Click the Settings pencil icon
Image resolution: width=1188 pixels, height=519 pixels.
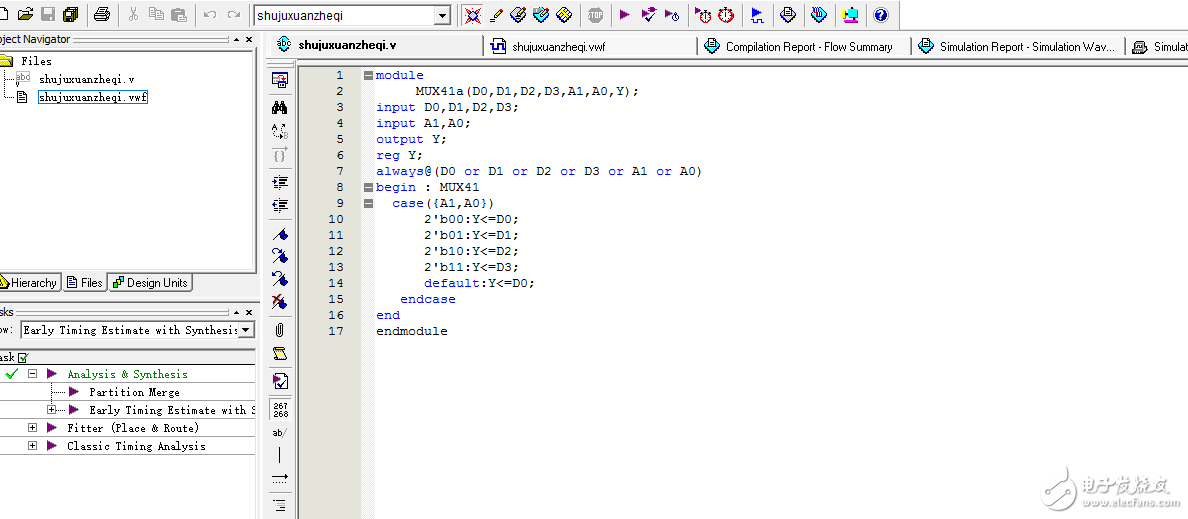[496, 14]
